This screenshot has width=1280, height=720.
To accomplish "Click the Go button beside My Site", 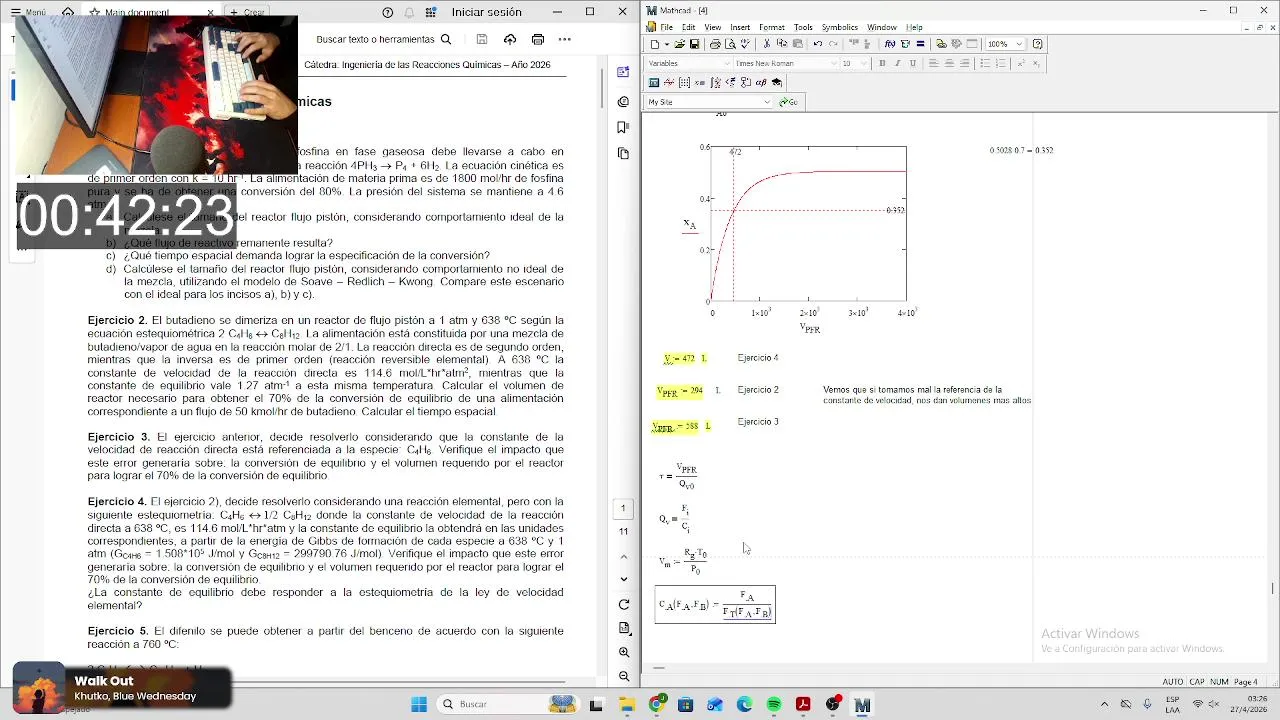I will (788, 102).
